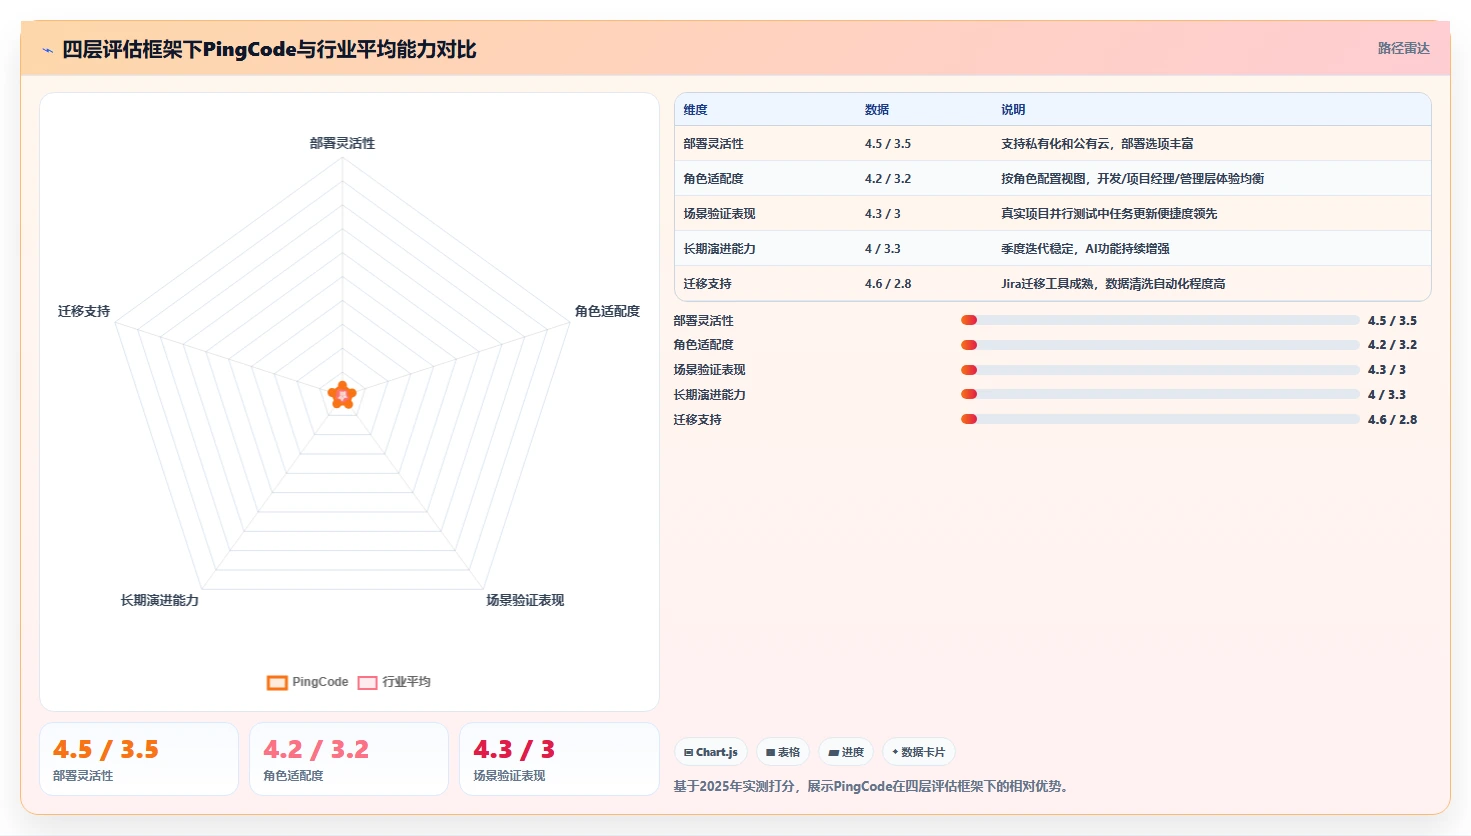Select the 角色适配度 table row cell
This screenshot has height=836, width=1471.
pyautogui.click(x=714, y=179)
